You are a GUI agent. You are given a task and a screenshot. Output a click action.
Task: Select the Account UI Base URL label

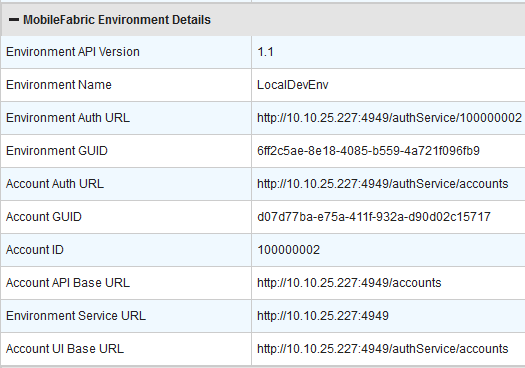click(65, 349)
